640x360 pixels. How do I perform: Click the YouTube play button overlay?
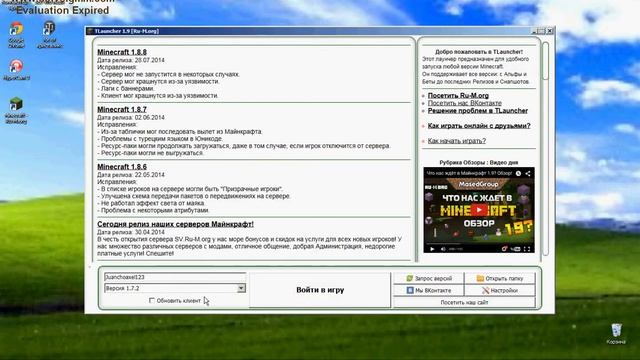[479, 210]
